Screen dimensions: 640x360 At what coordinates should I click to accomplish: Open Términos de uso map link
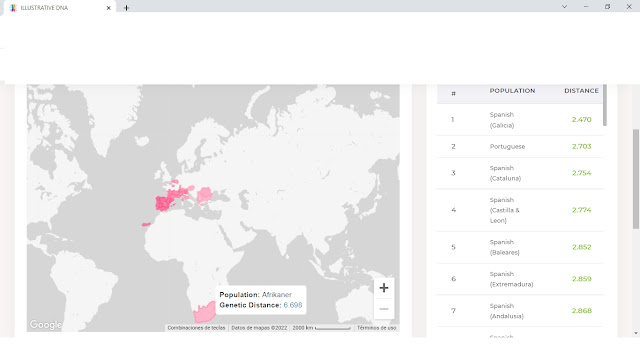coord(376,328)
